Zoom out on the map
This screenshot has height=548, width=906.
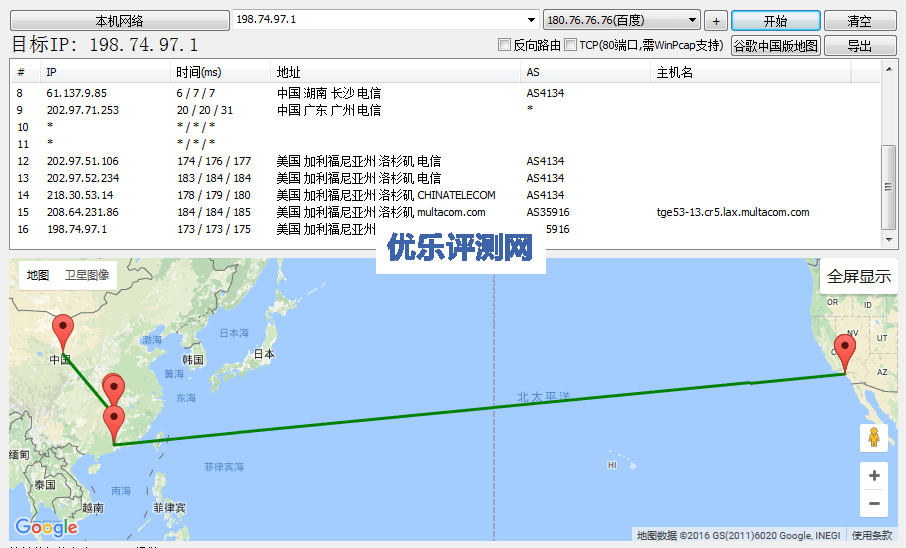[874, 503]
